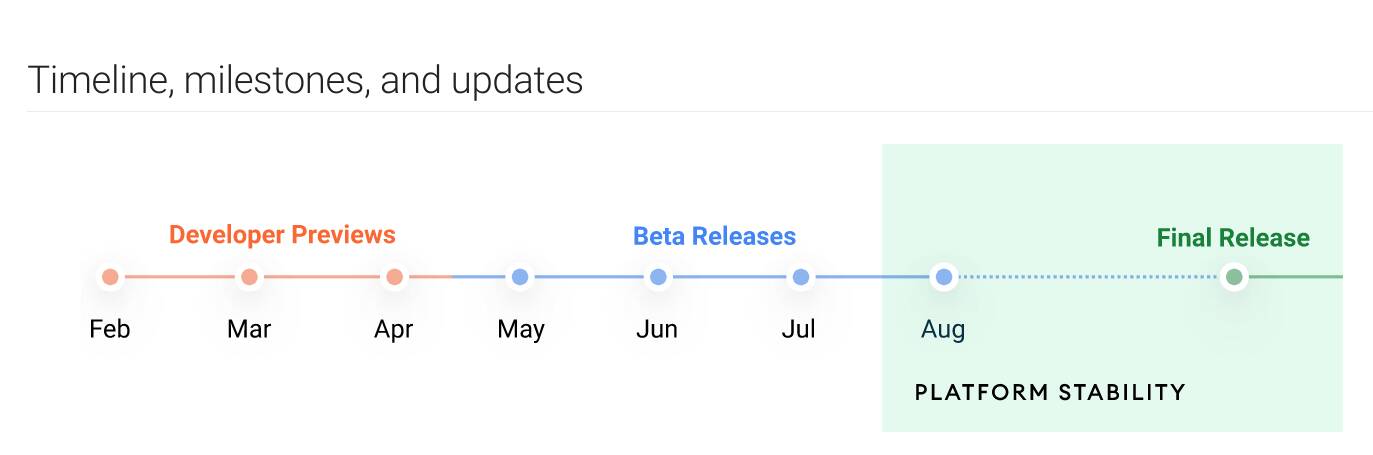Screen dimensions: 1373x455
Task: Select the PLATFORM STABILITY text
Action: (x=1050, y=392)
